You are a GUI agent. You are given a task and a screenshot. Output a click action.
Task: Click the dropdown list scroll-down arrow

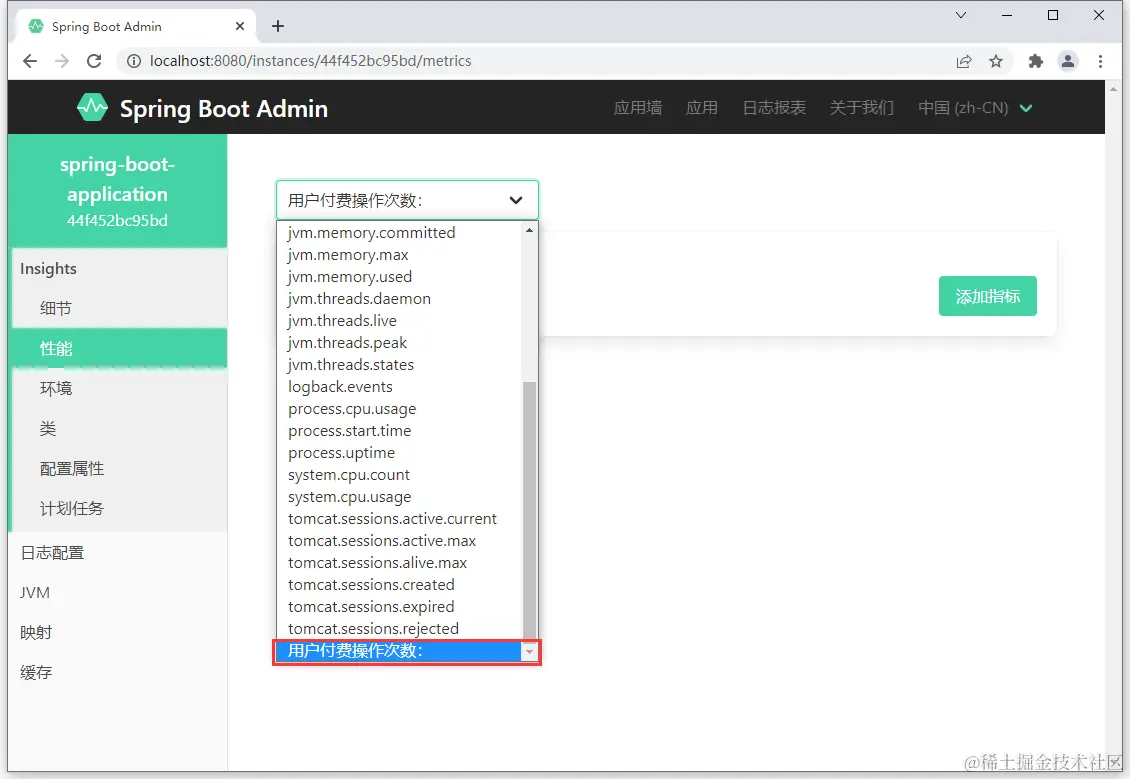(x=530, y=652)
